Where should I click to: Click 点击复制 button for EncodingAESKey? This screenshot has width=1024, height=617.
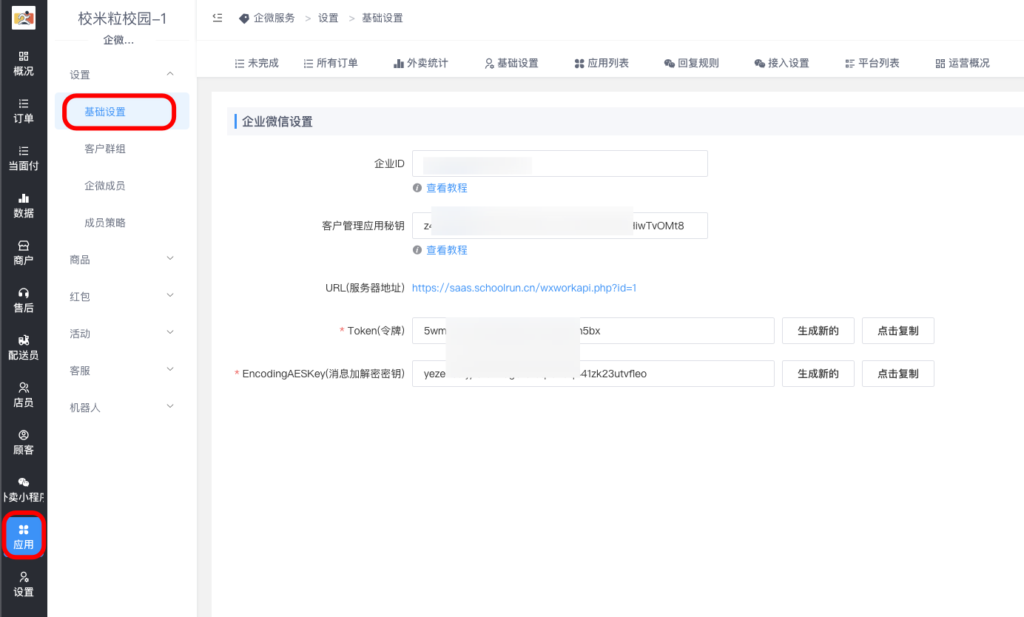click(x=897, y=374)
